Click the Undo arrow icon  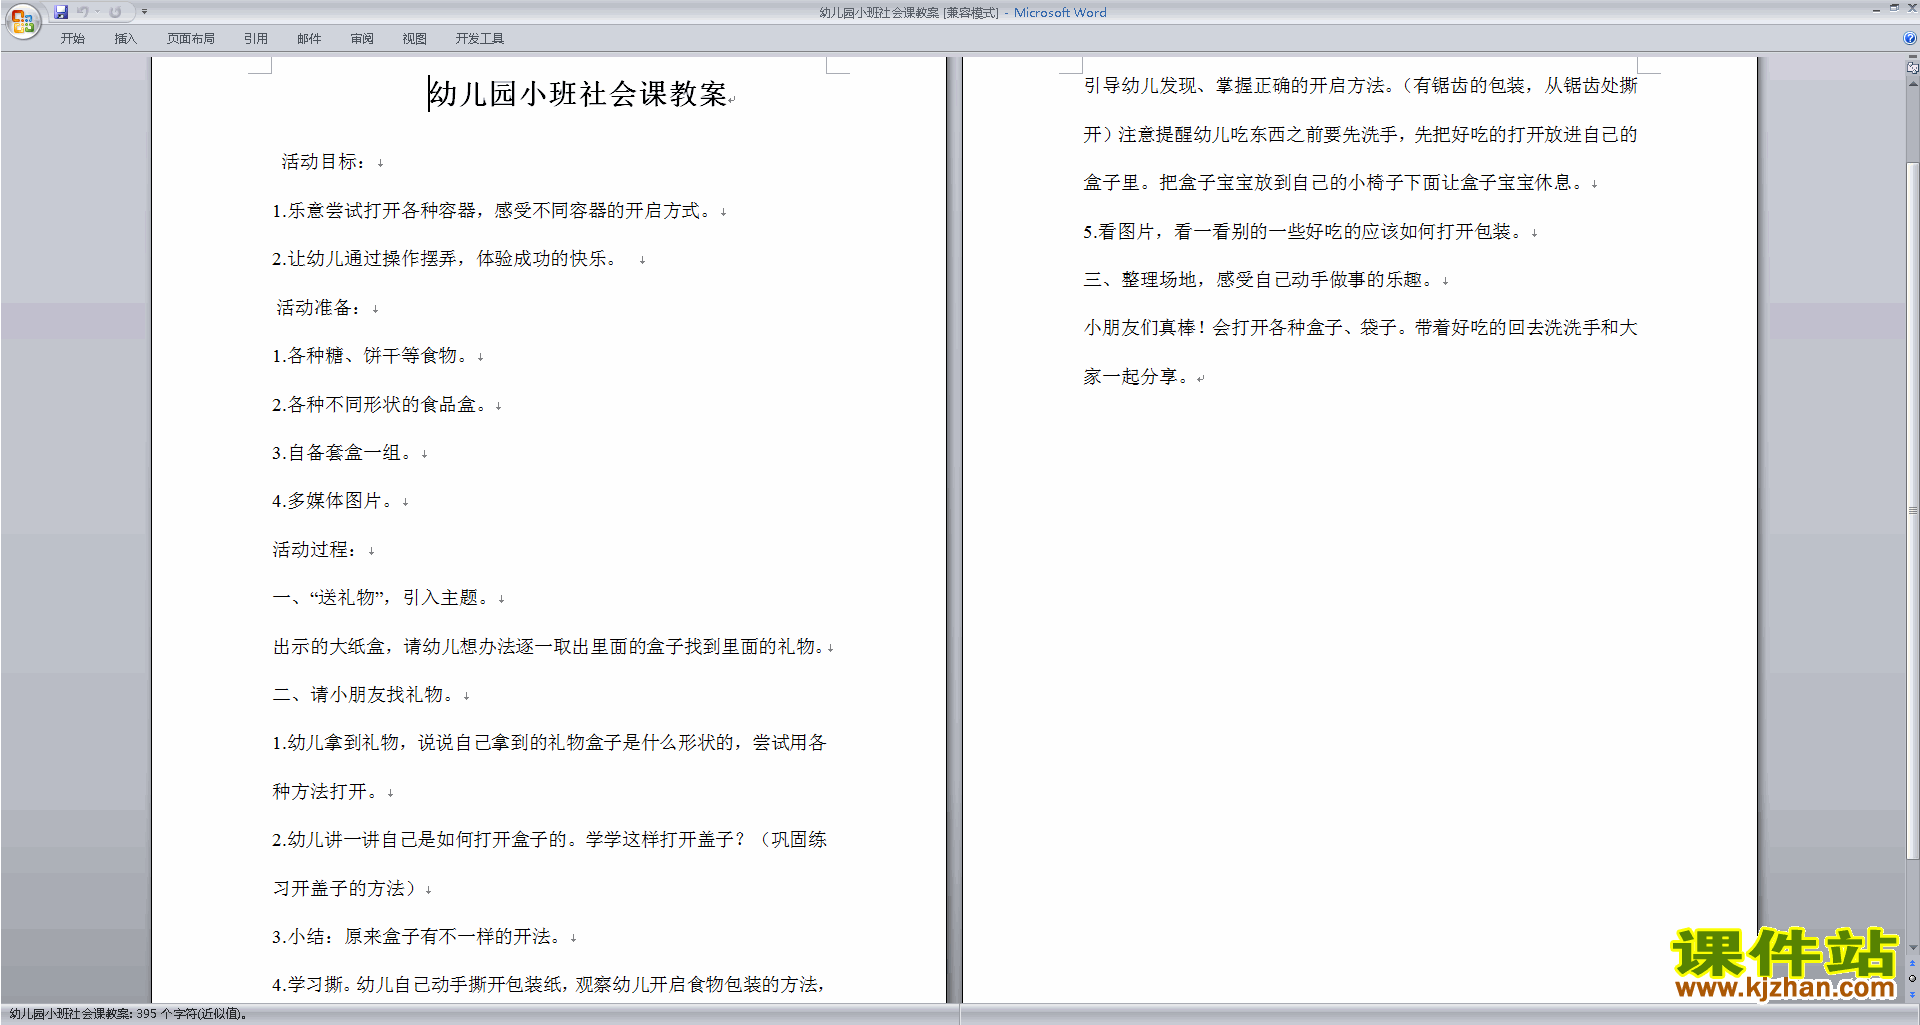click(83, 12)
